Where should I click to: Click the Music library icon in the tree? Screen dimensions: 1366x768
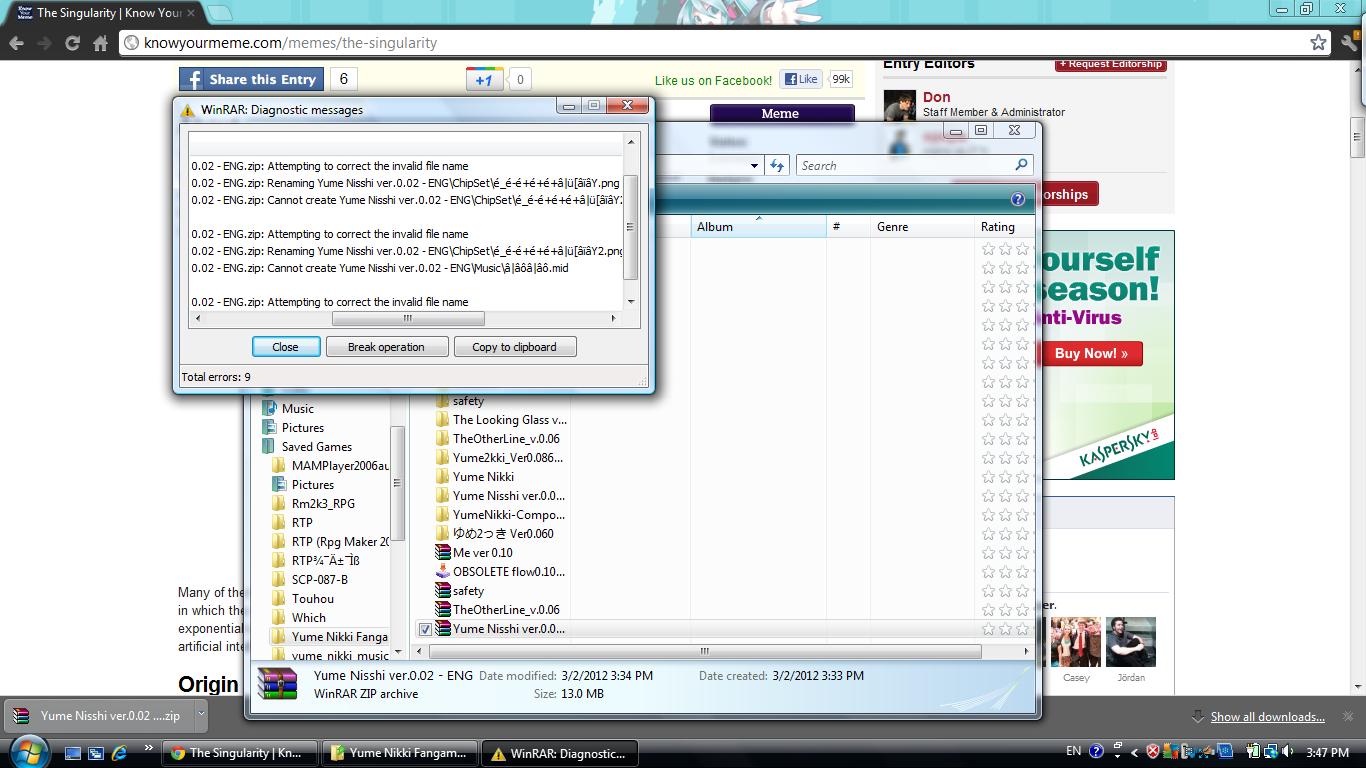269,408
